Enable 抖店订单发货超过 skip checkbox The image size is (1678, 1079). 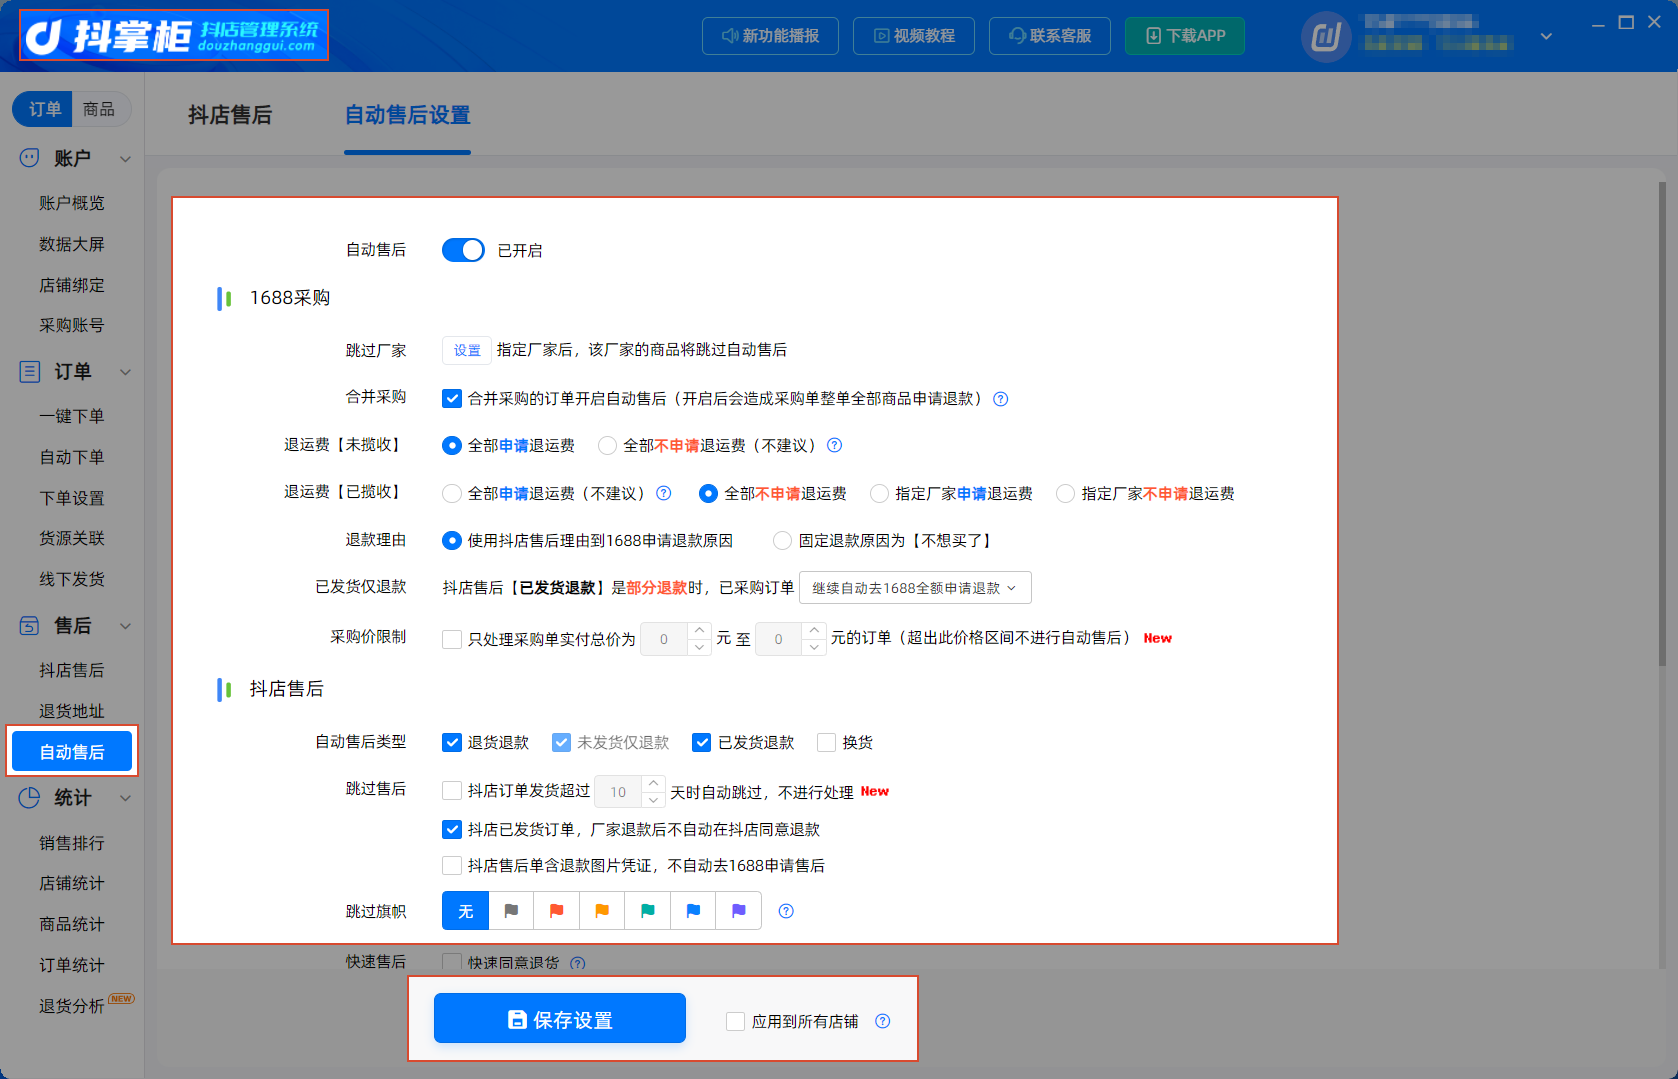452,791
